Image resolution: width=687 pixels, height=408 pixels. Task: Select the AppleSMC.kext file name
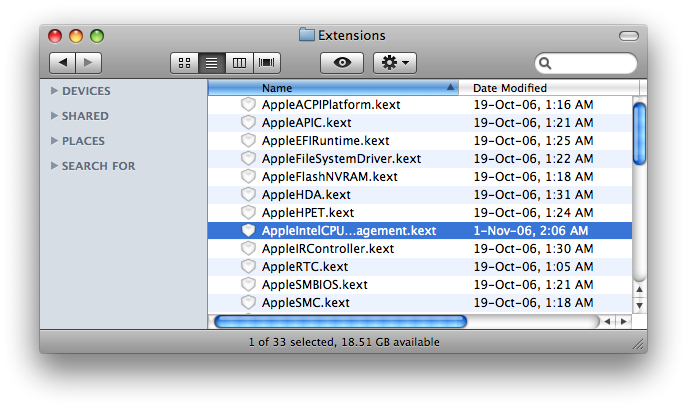tap(306, 302)
